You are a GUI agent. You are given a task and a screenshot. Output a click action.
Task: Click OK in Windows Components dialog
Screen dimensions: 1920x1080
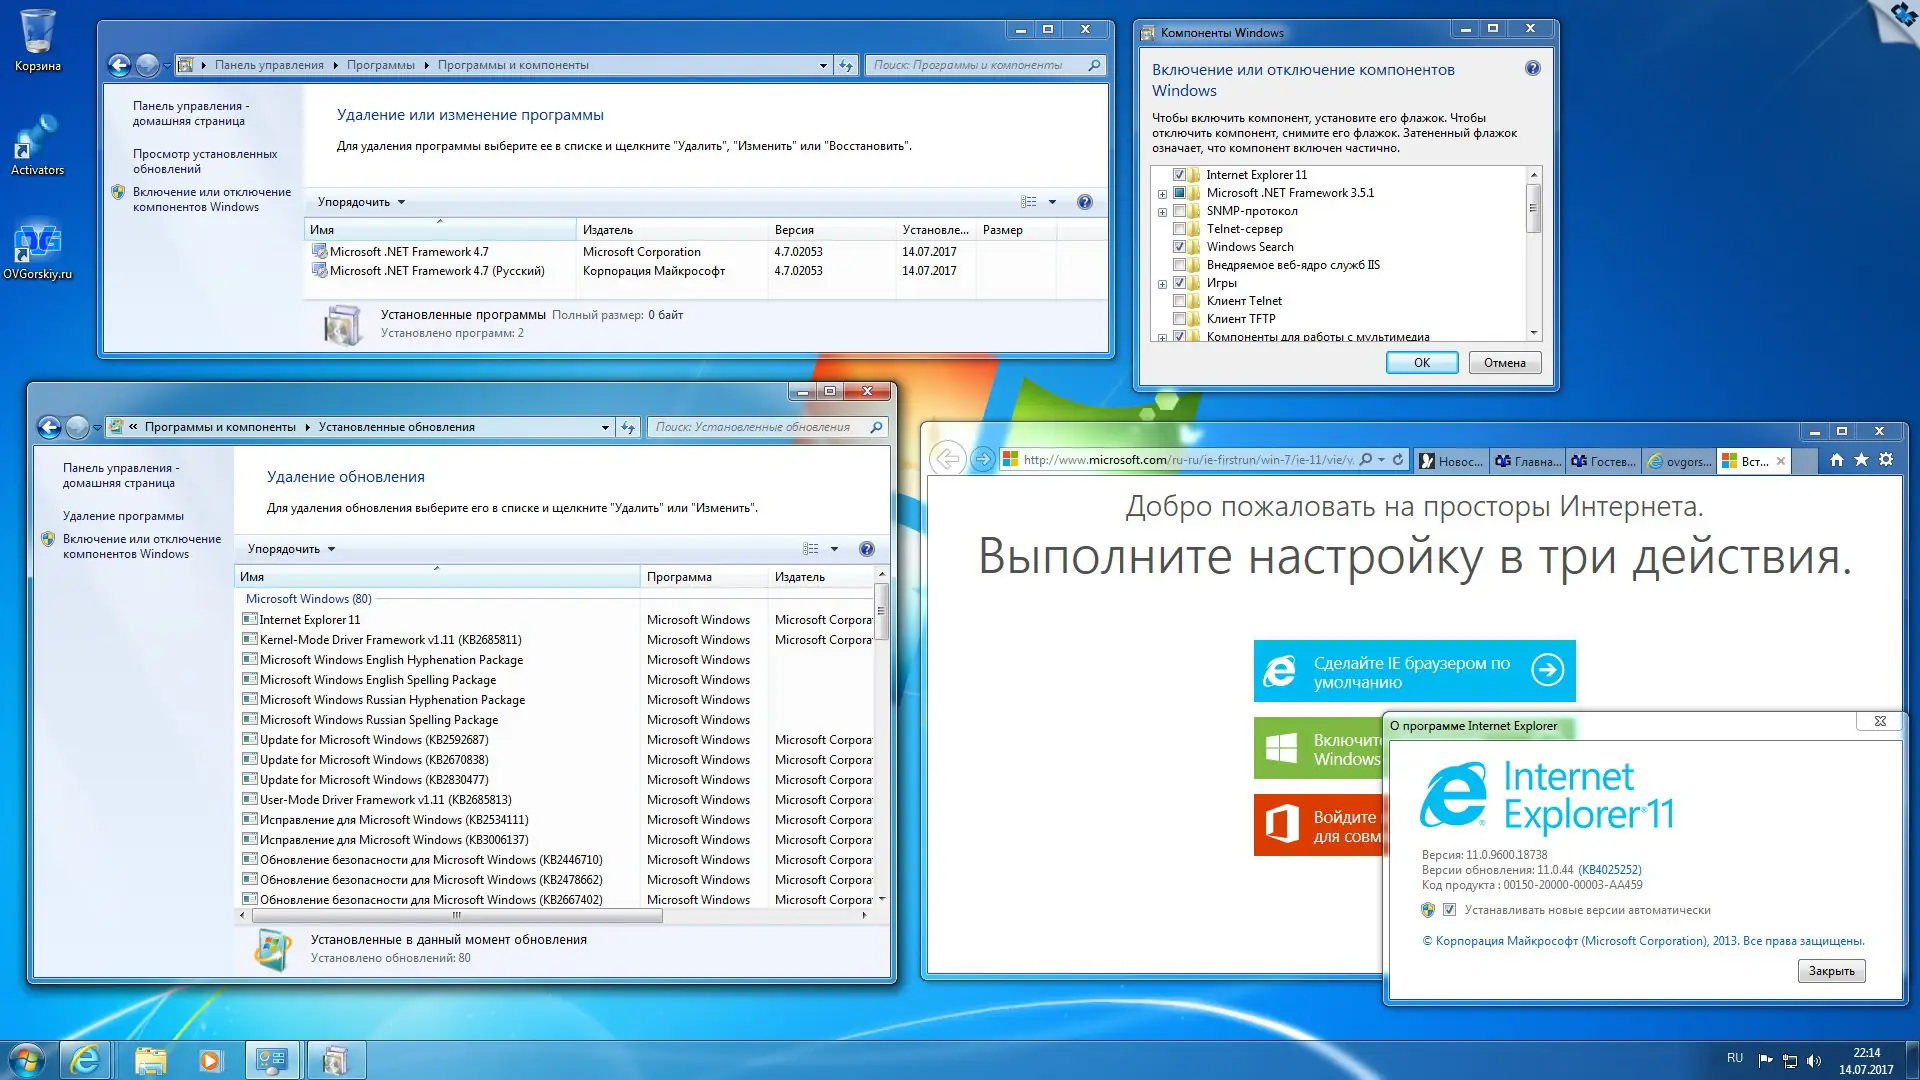tap(1421, 363)
